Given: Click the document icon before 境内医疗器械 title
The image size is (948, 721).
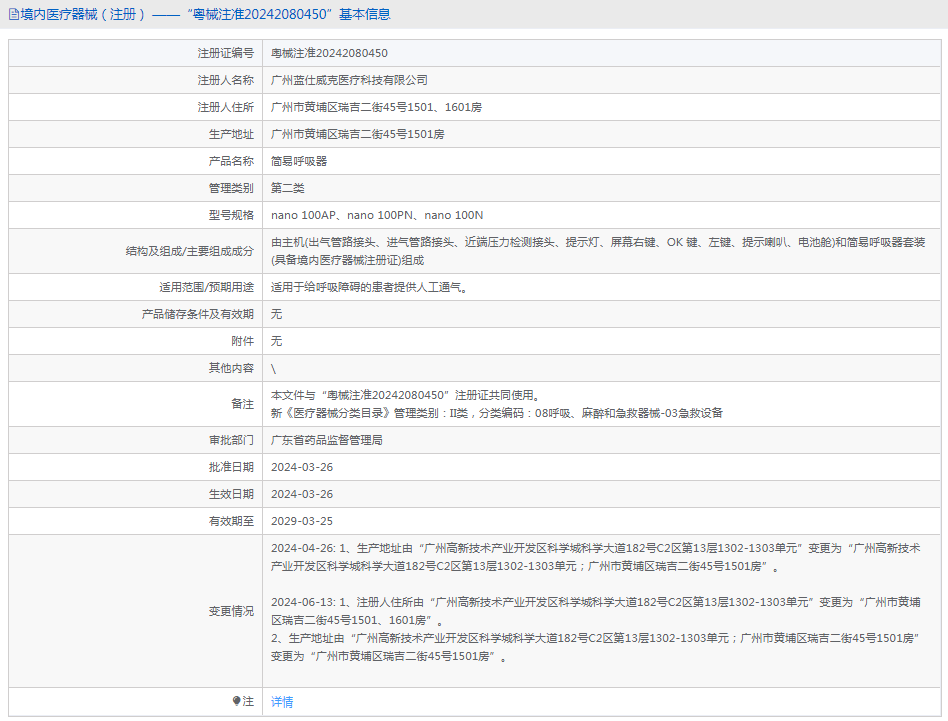Looking at the screenshot, I should tap(13, 15).
